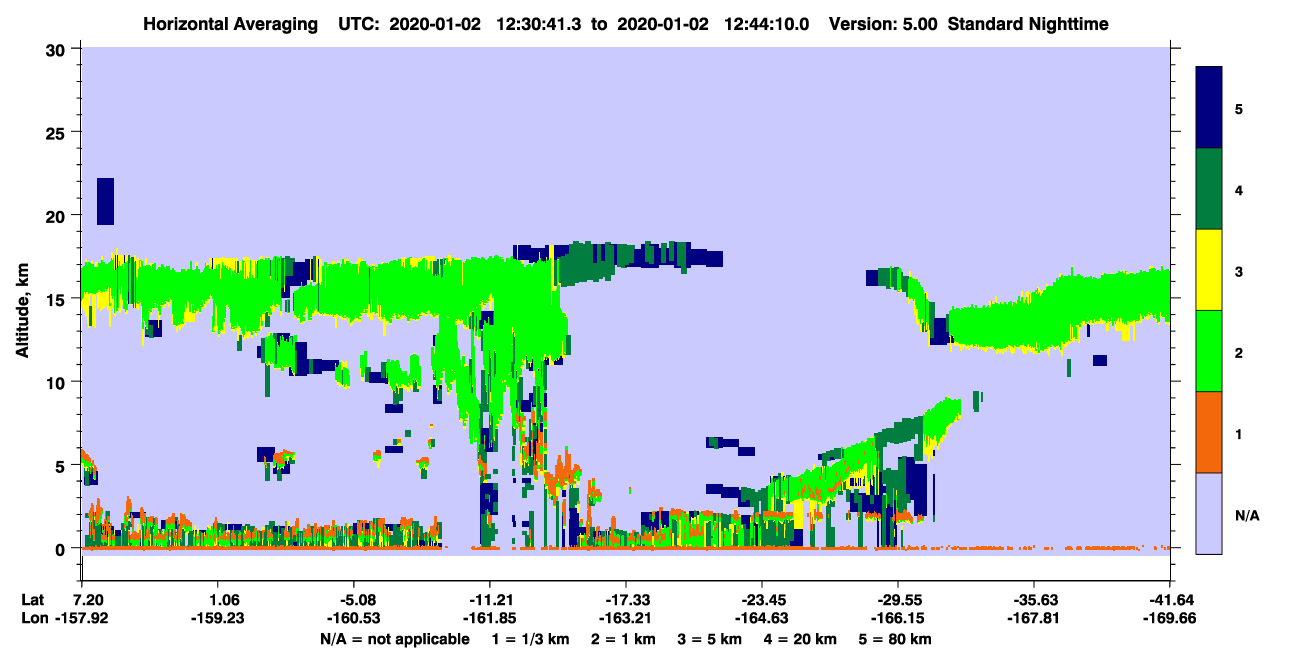This screenshot has height=667, width=1300.
Task: Click the bright green legend swatch for 2
Action: (1209, 351)
